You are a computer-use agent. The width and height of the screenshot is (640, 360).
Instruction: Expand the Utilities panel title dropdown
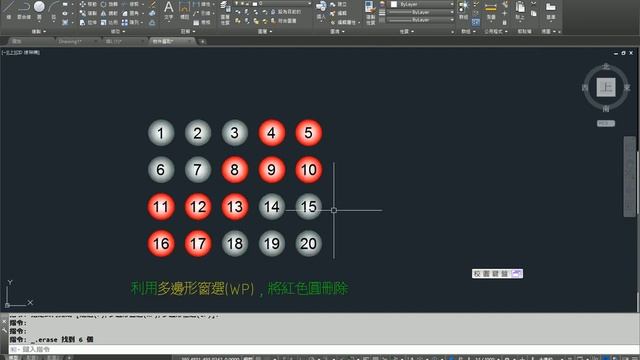[496, 31]
